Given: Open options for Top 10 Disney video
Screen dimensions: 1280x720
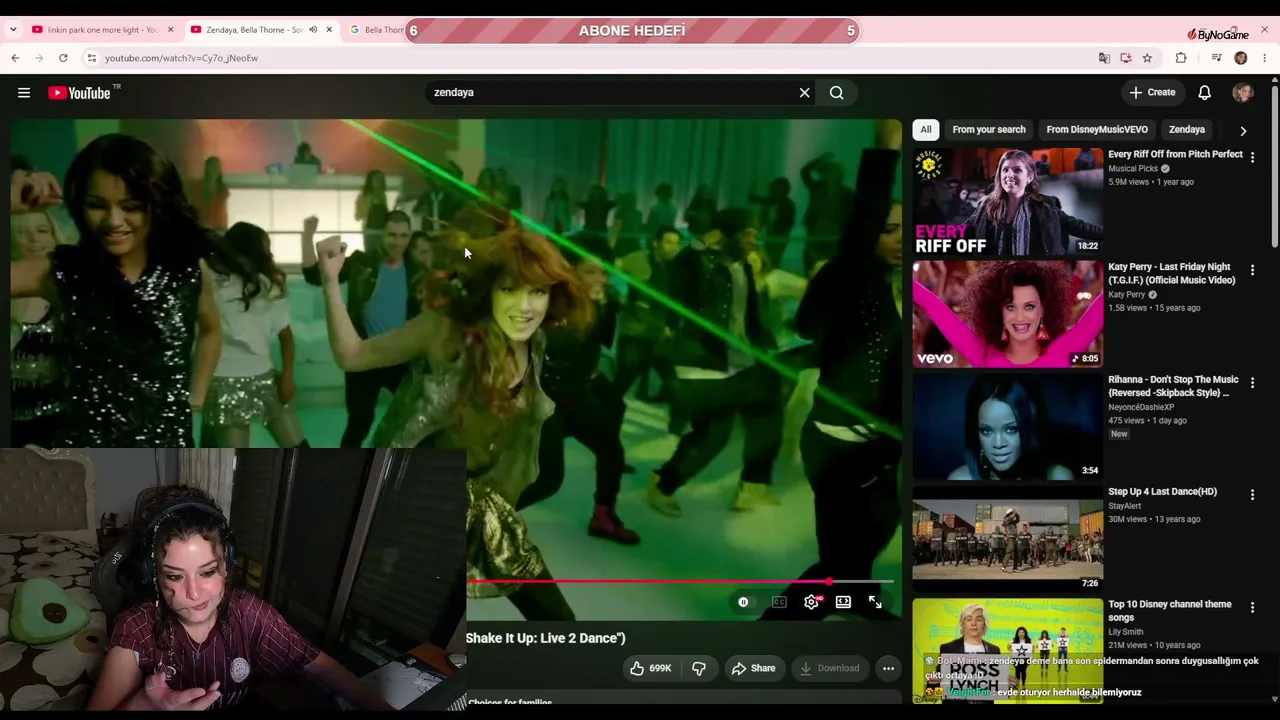Looking at the screenshot, I should point(1252,607).
